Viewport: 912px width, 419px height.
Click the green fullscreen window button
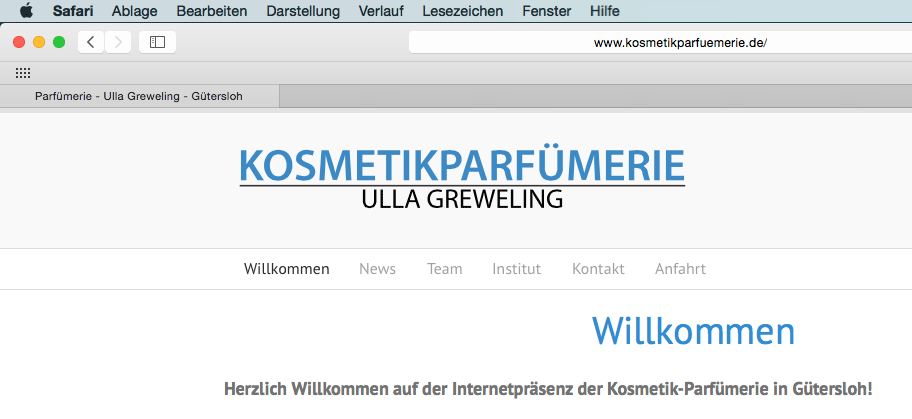pyautogui.click(x=59, y=42)
